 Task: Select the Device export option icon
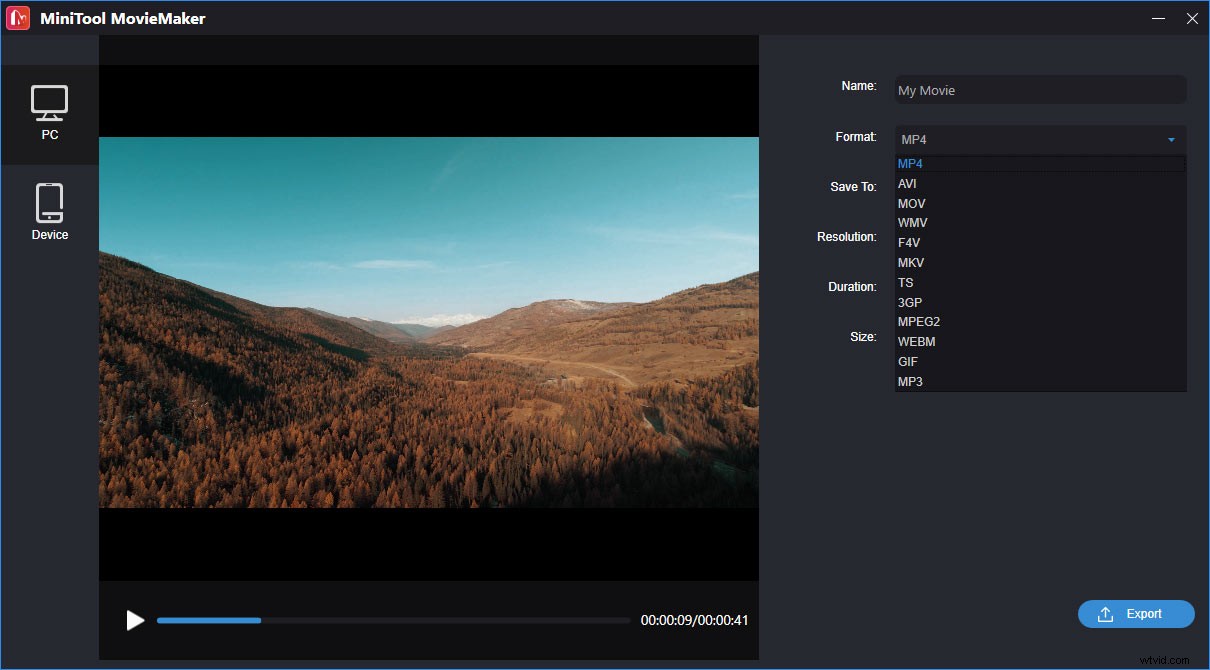coord(50,200)
